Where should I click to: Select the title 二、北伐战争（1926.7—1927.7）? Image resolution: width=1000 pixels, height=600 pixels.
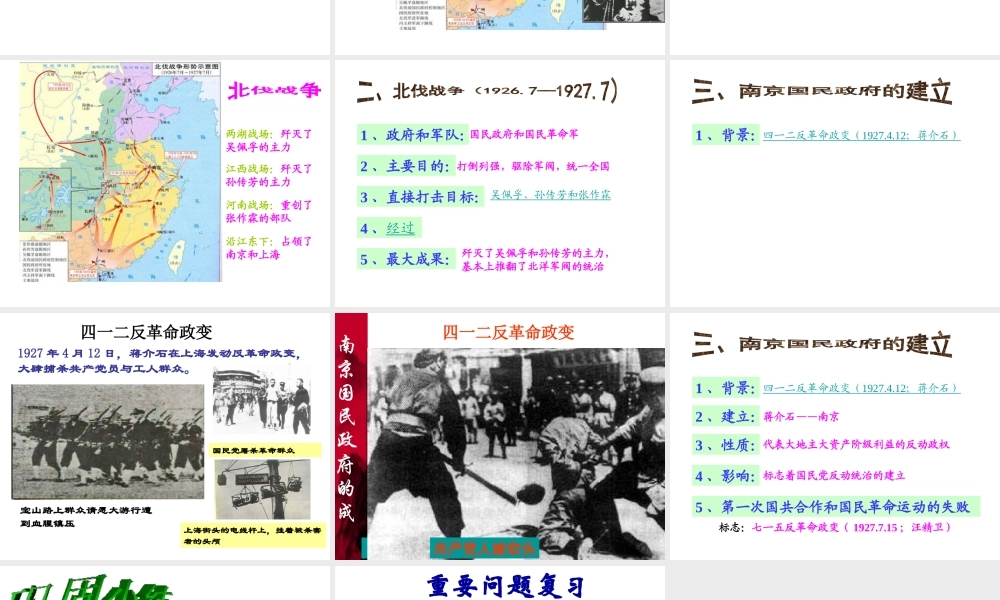click(x=487, y=91)
